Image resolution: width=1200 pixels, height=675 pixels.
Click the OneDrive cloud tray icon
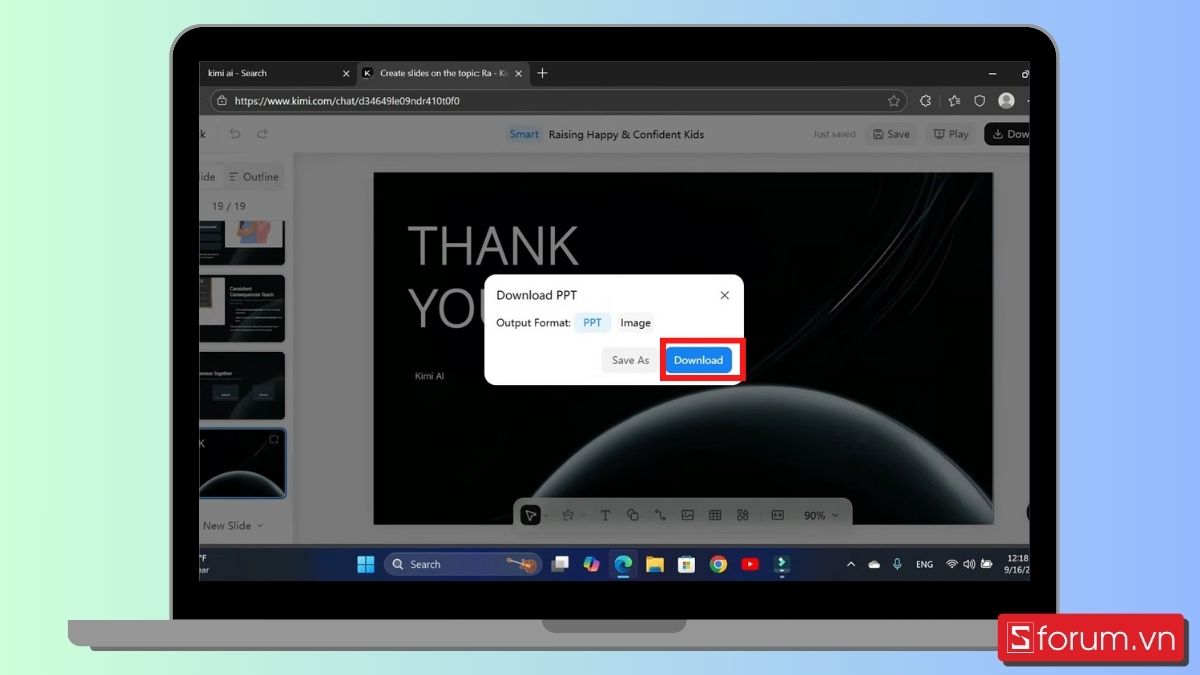tap(874, 564)
